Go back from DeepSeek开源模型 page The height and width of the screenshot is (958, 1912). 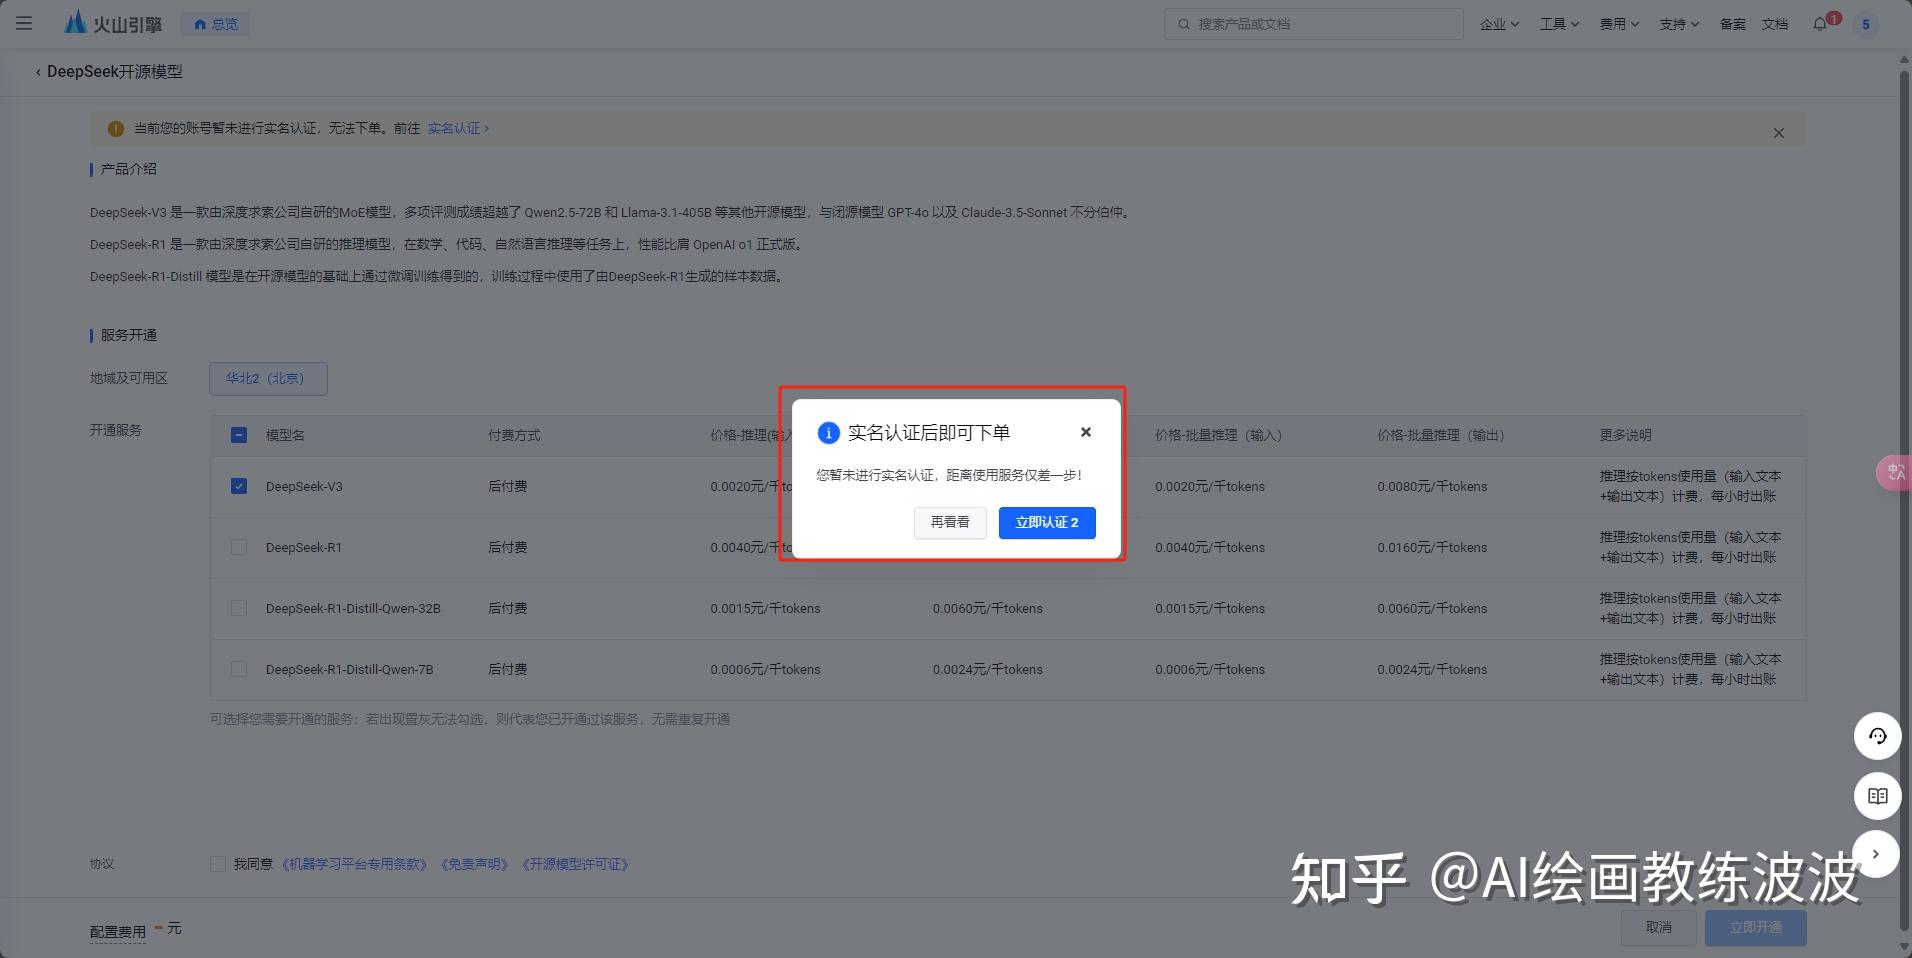coord(38,72)
